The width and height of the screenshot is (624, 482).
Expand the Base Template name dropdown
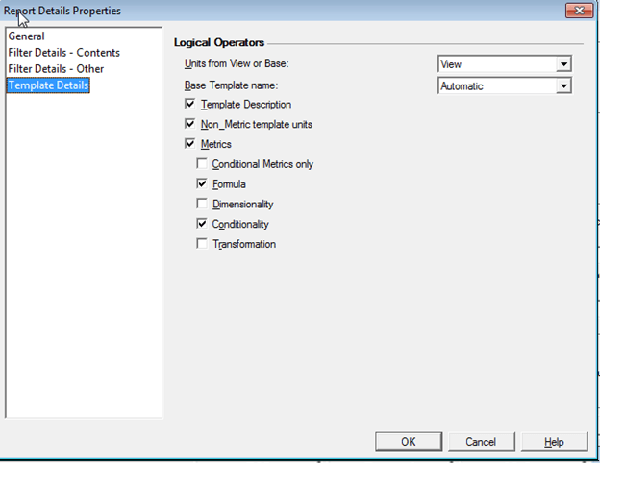click(x=564, y=86)
